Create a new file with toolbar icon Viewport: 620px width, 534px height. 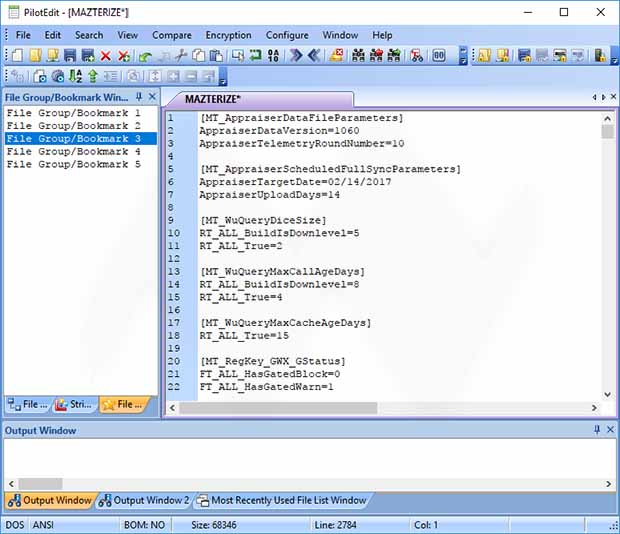tap(17, 55)
